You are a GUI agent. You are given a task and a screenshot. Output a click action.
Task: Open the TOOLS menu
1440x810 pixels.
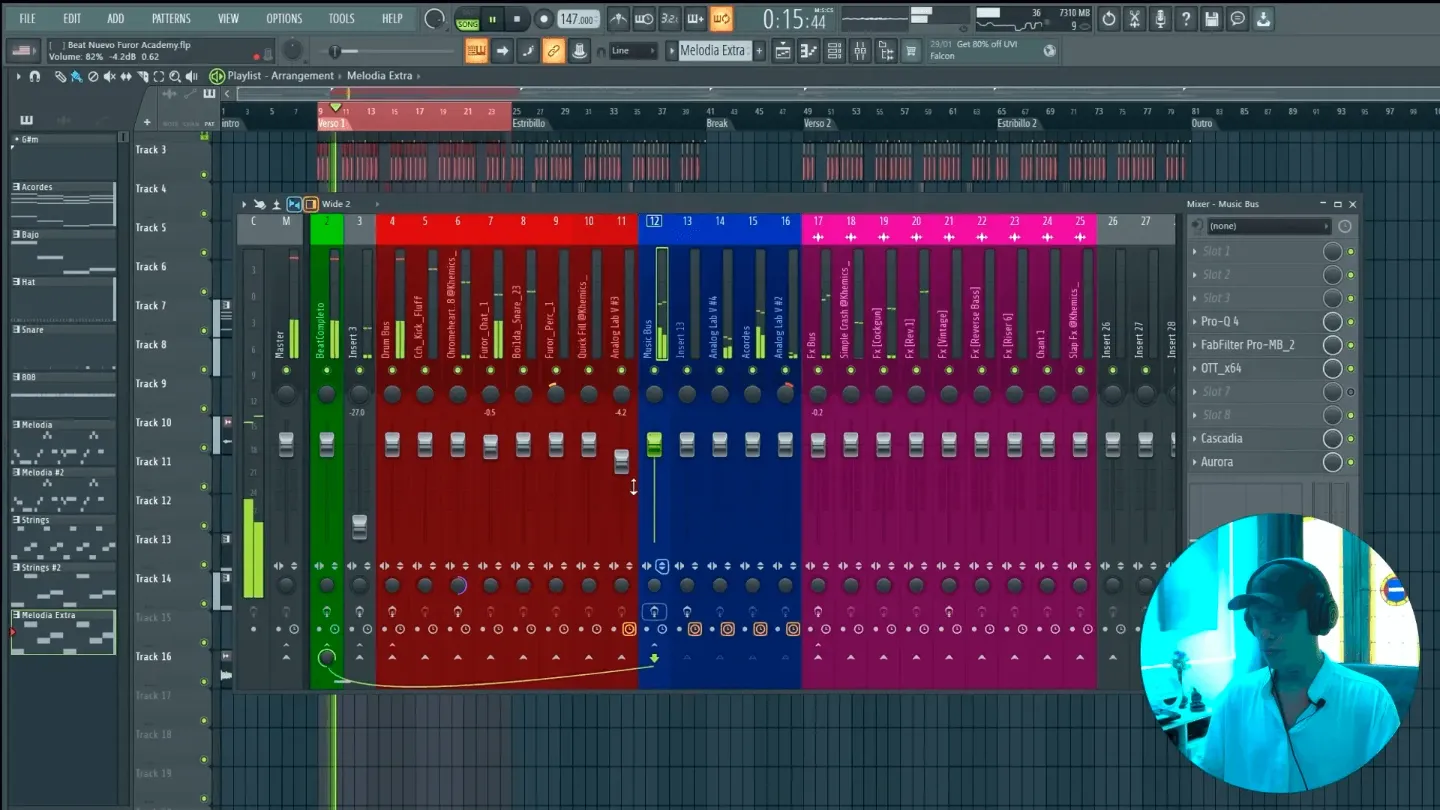pyautogui.click(x=341, y=17)
